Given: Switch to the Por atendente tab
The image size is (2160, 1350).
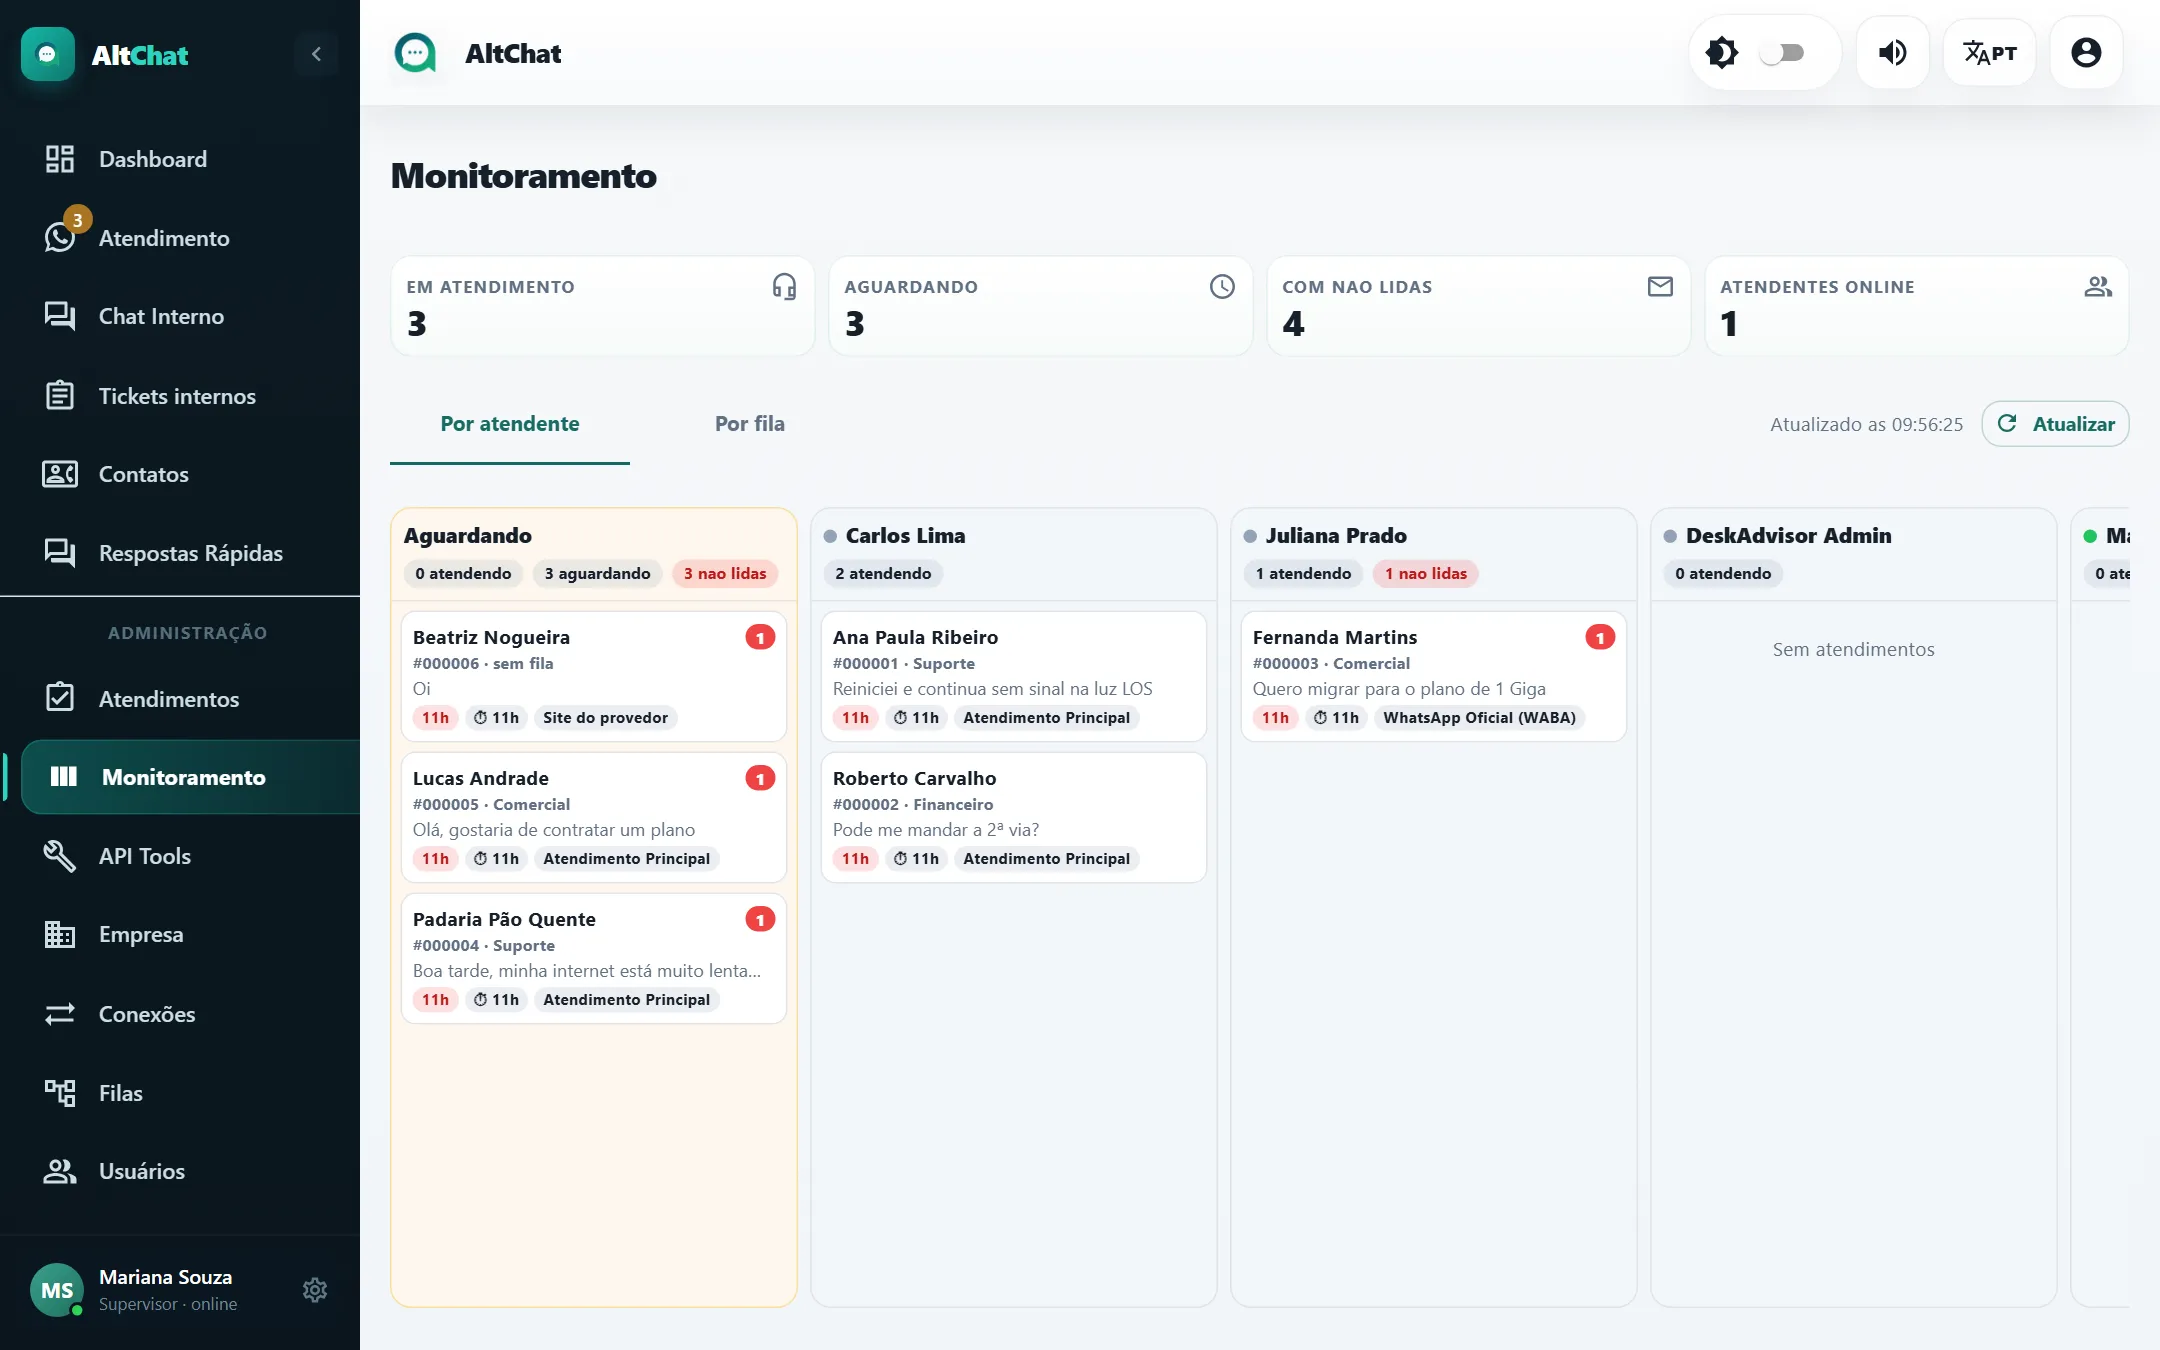Looking at the screenshot, I should pyautogui.click(x=510, y=424).
